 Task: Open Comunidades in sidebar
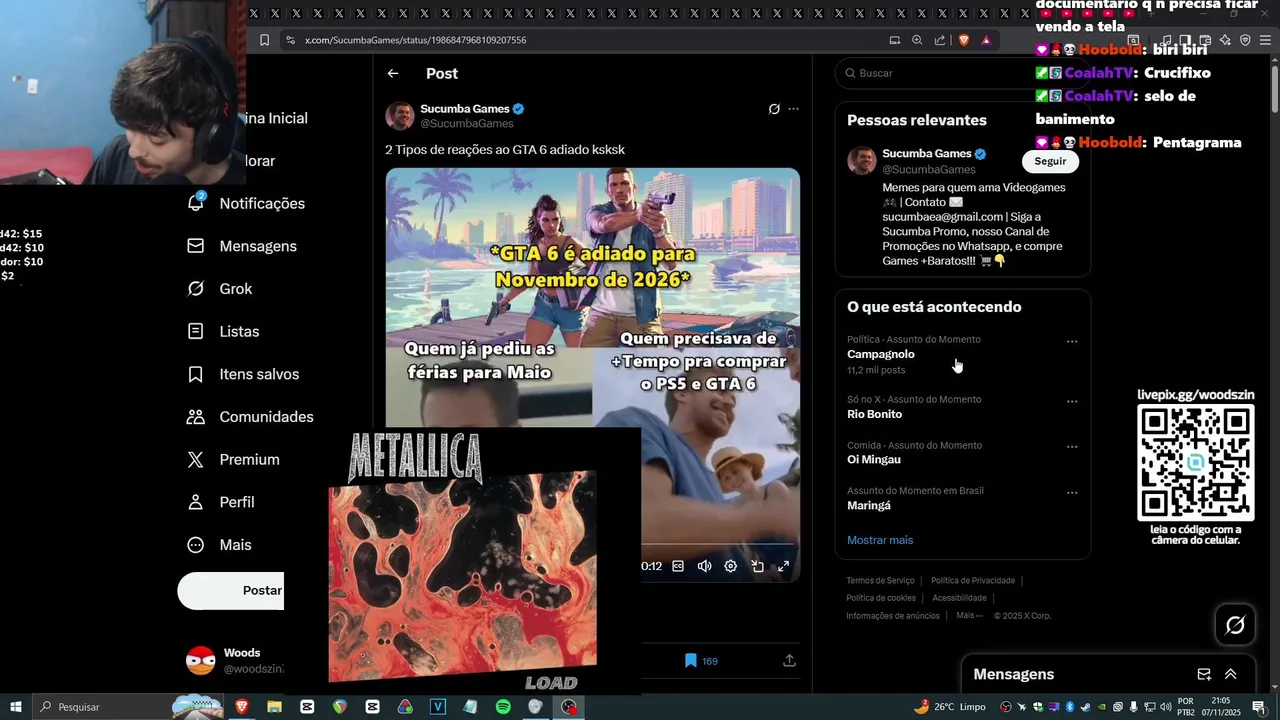(250, 417)
